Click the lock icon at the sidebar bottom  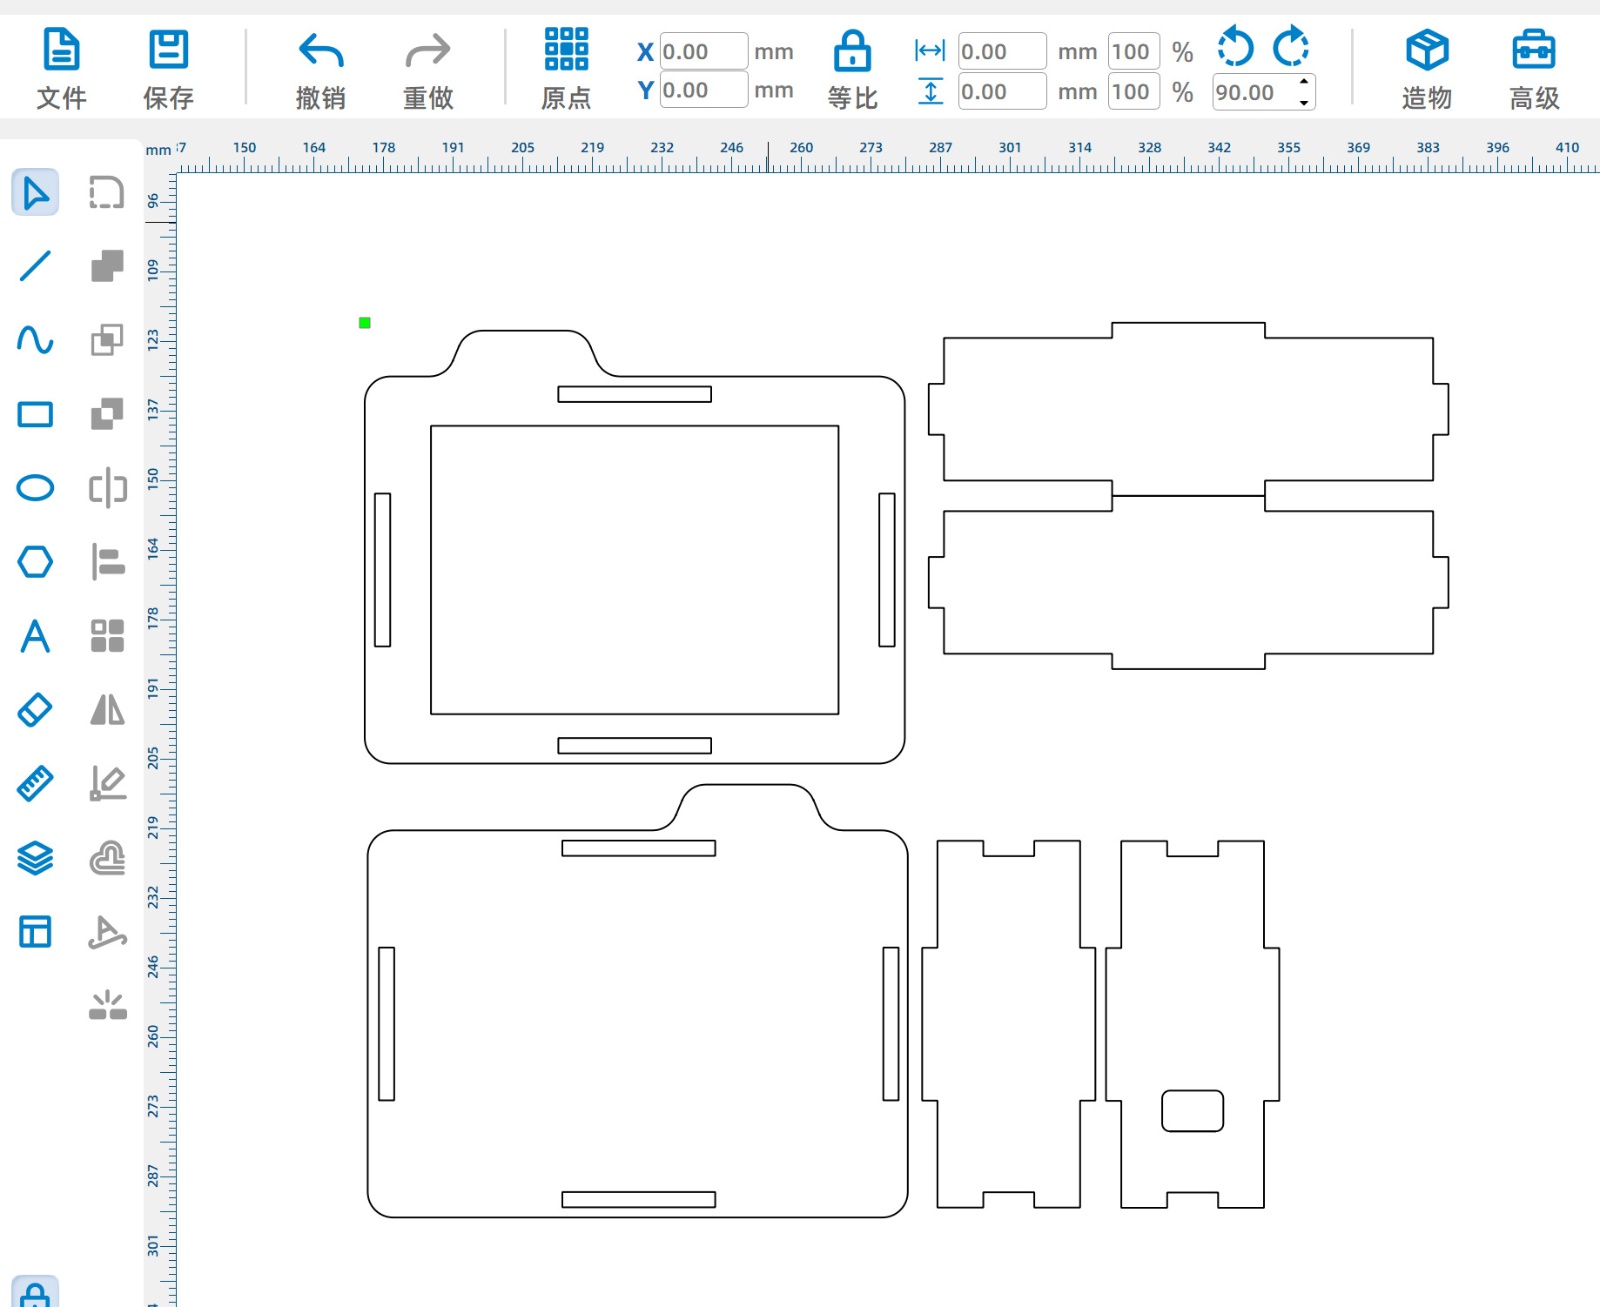(x=35, y=1294)
